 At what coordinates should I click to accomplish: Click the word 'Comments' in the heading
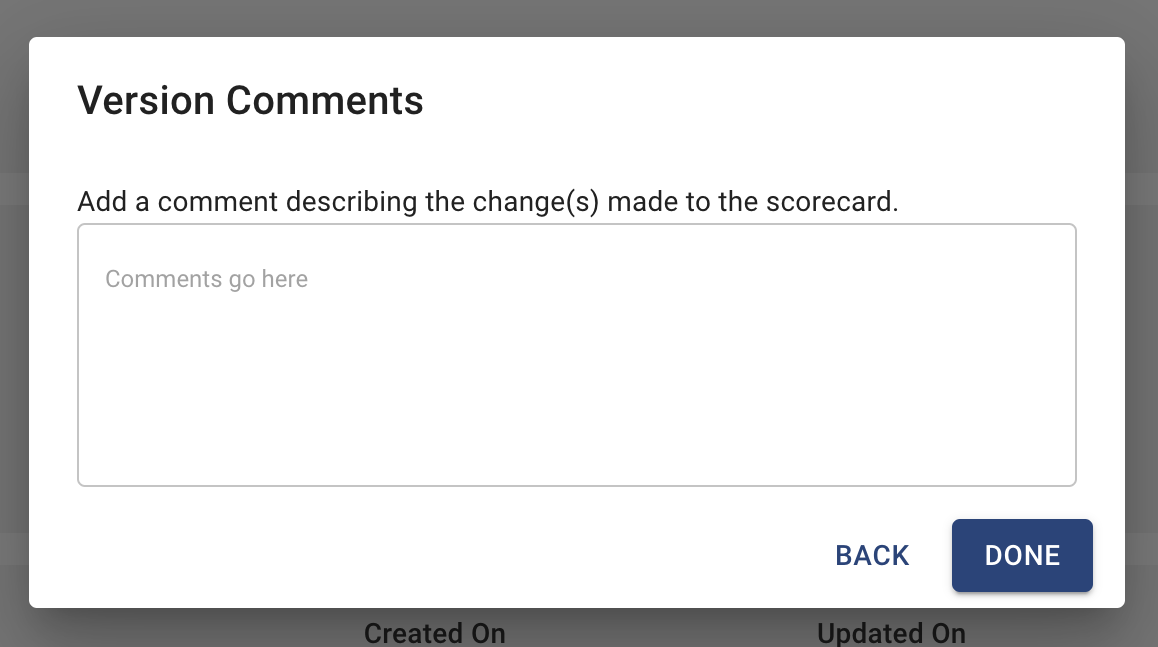325,100
